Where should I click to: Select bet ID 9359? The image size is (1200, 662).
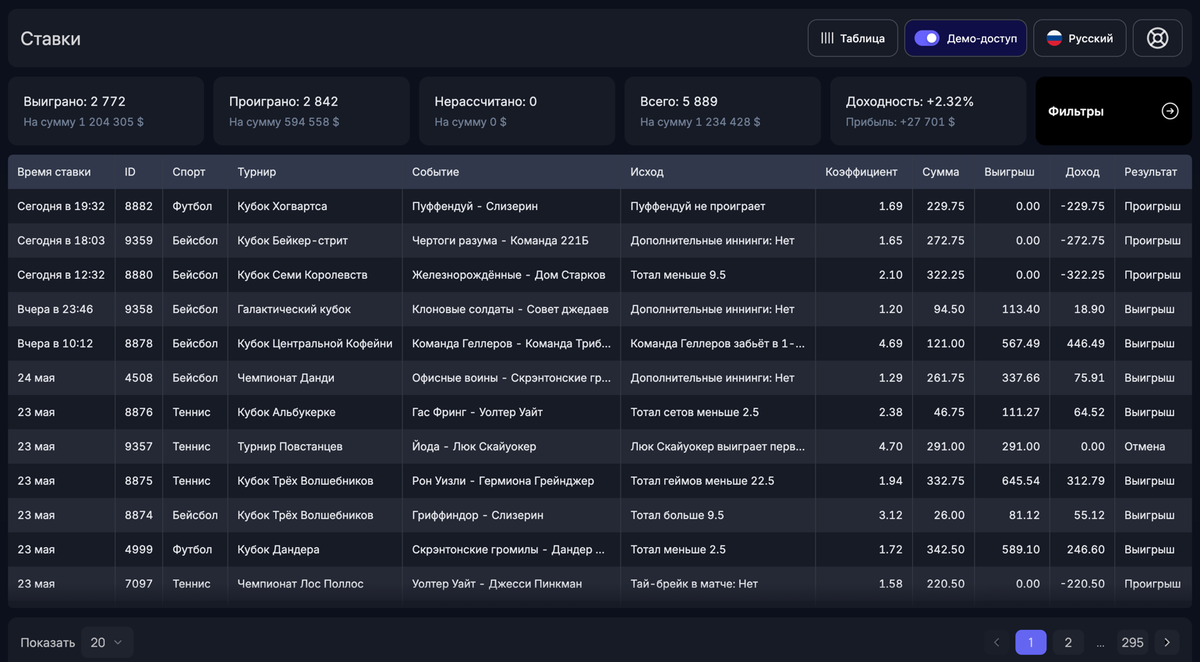tap(139, 240)
